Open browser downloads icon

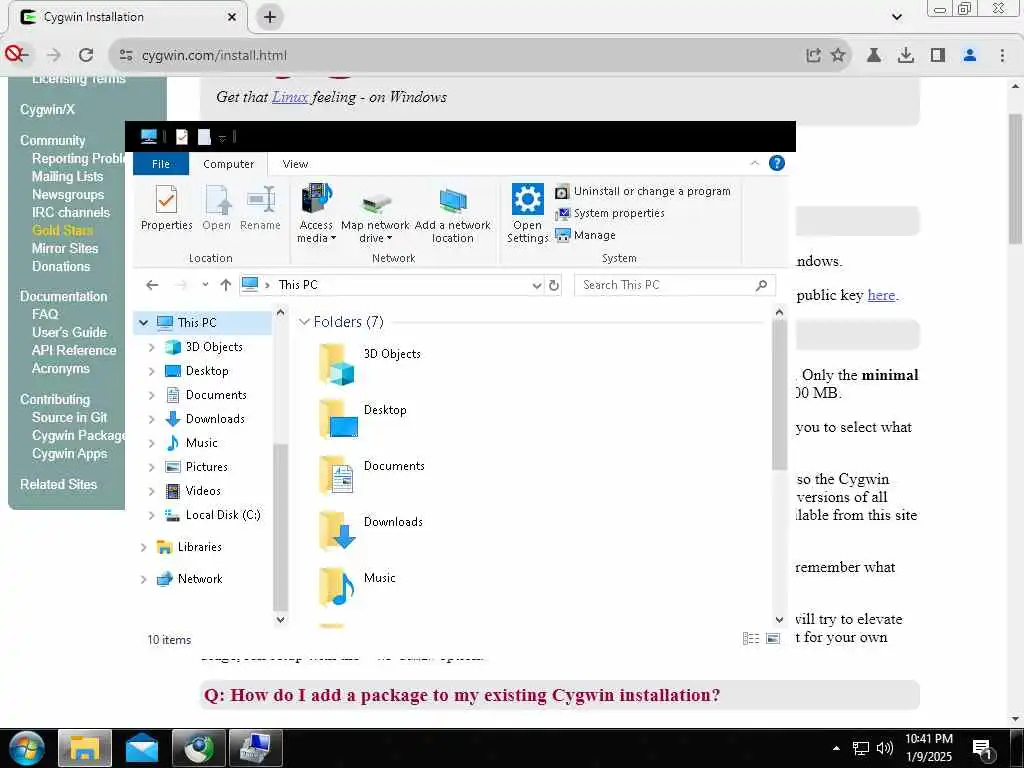pyautogui.click(x=905, y=55)
